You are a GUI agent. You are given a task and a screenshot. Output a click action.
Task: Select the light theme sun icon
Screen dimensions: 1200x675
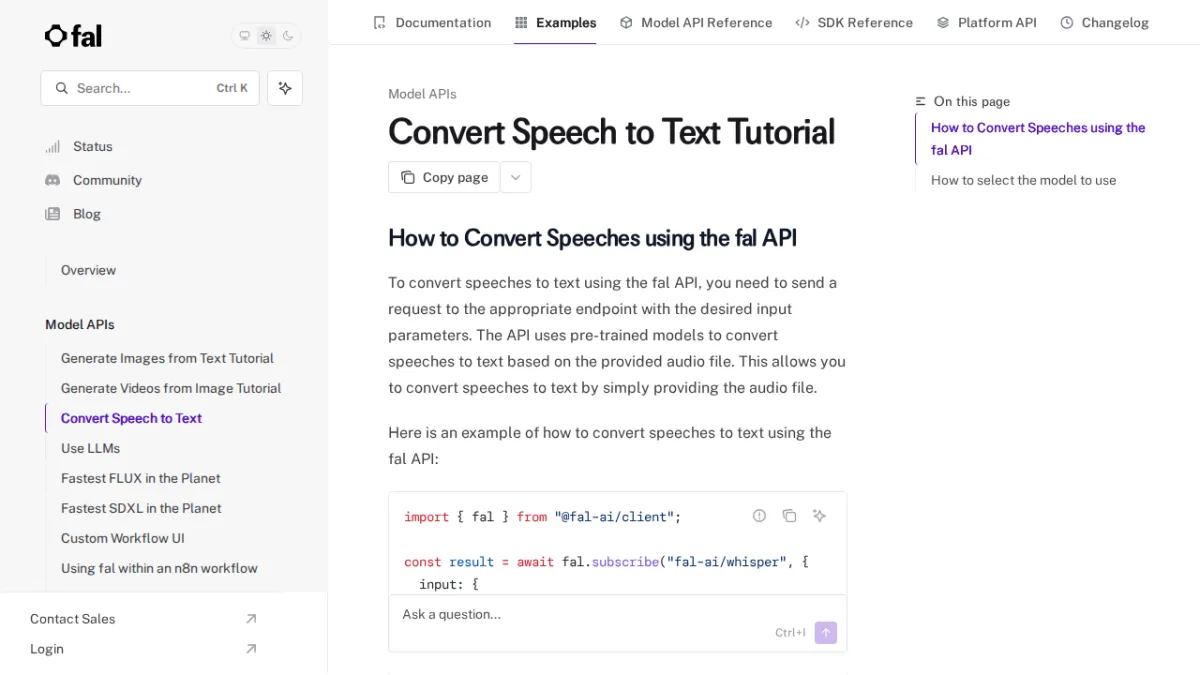(266, 36)
